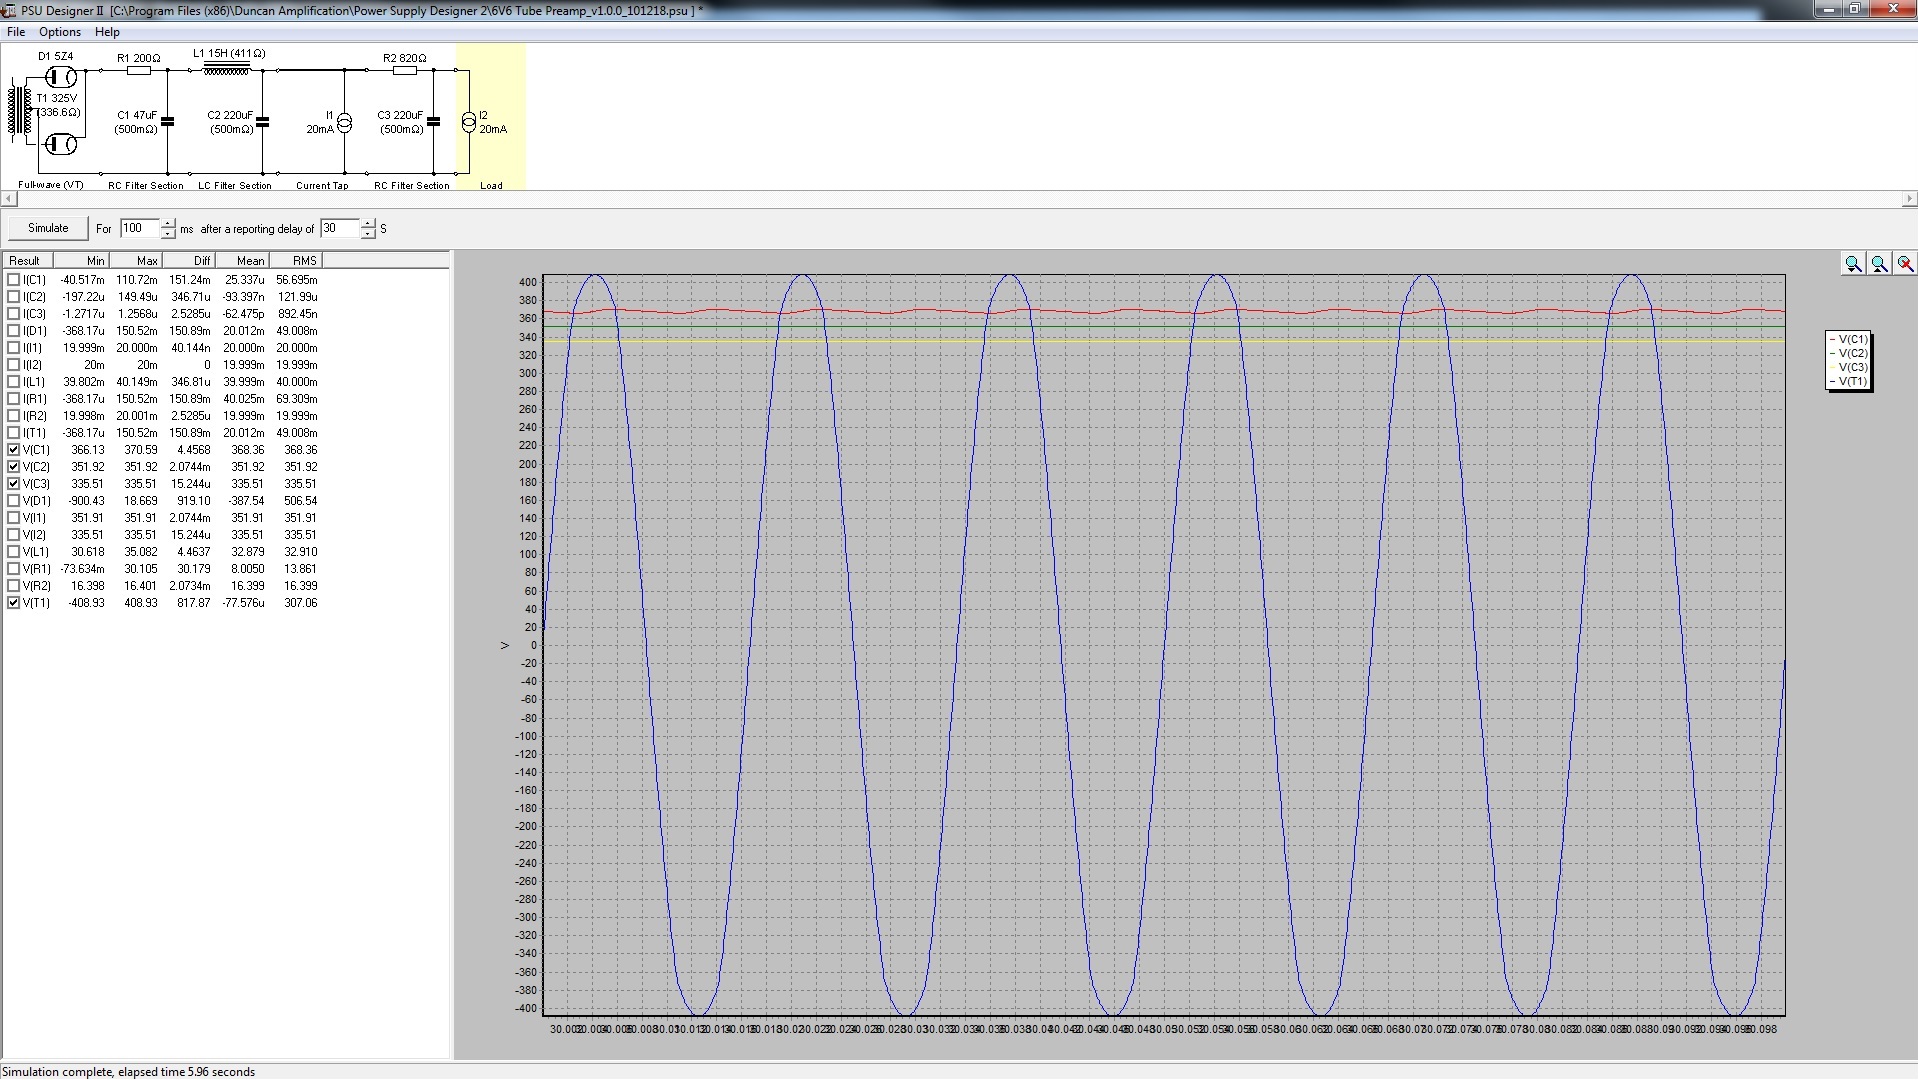Select the T1 transformer symbol in schematic
The width and height of the screenshot is (1918, 1080).
(20, 110)
